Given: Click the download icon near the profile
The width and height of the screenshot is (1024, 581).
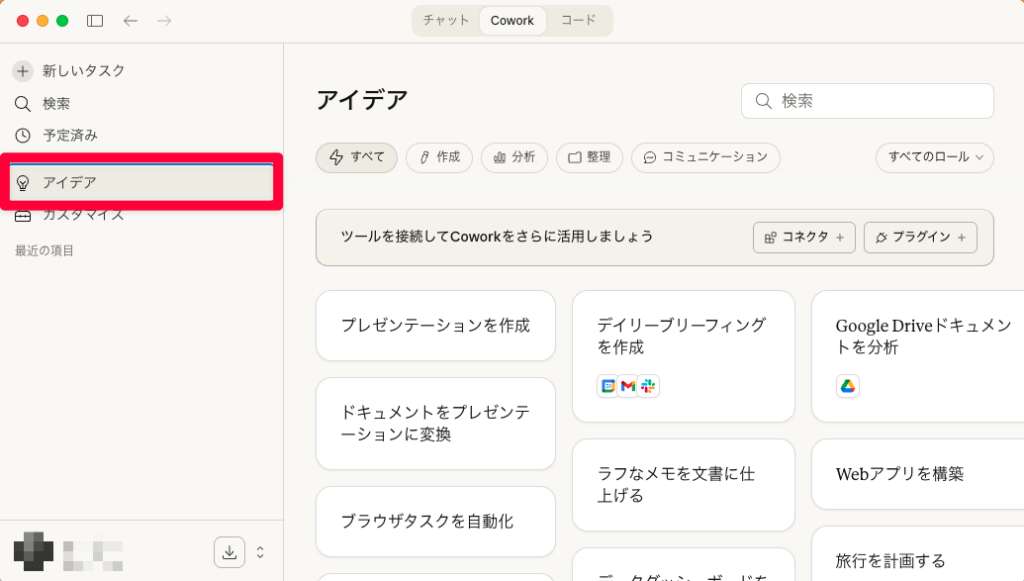Looking at the screenshot, I should tap(229, 551).
